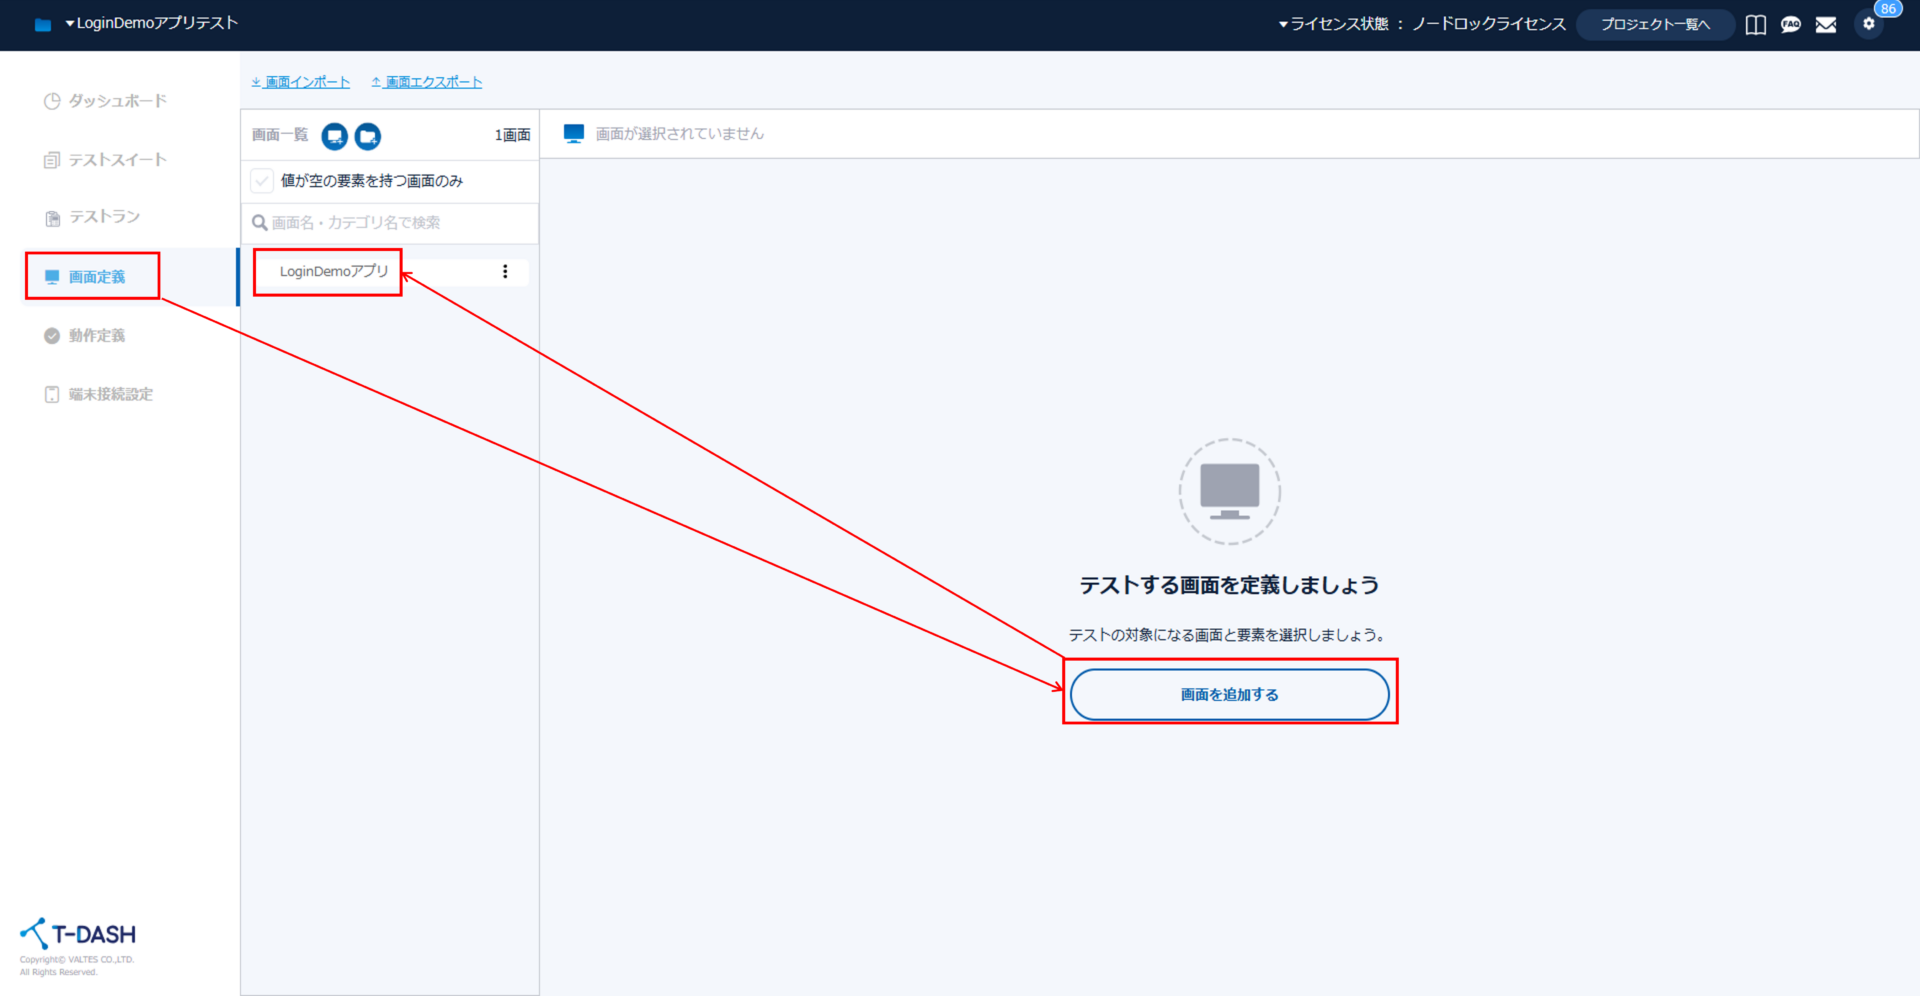Open 動作定義 in the sidebar
This screenshot has height=996, width=1920.
click(97, 336)
